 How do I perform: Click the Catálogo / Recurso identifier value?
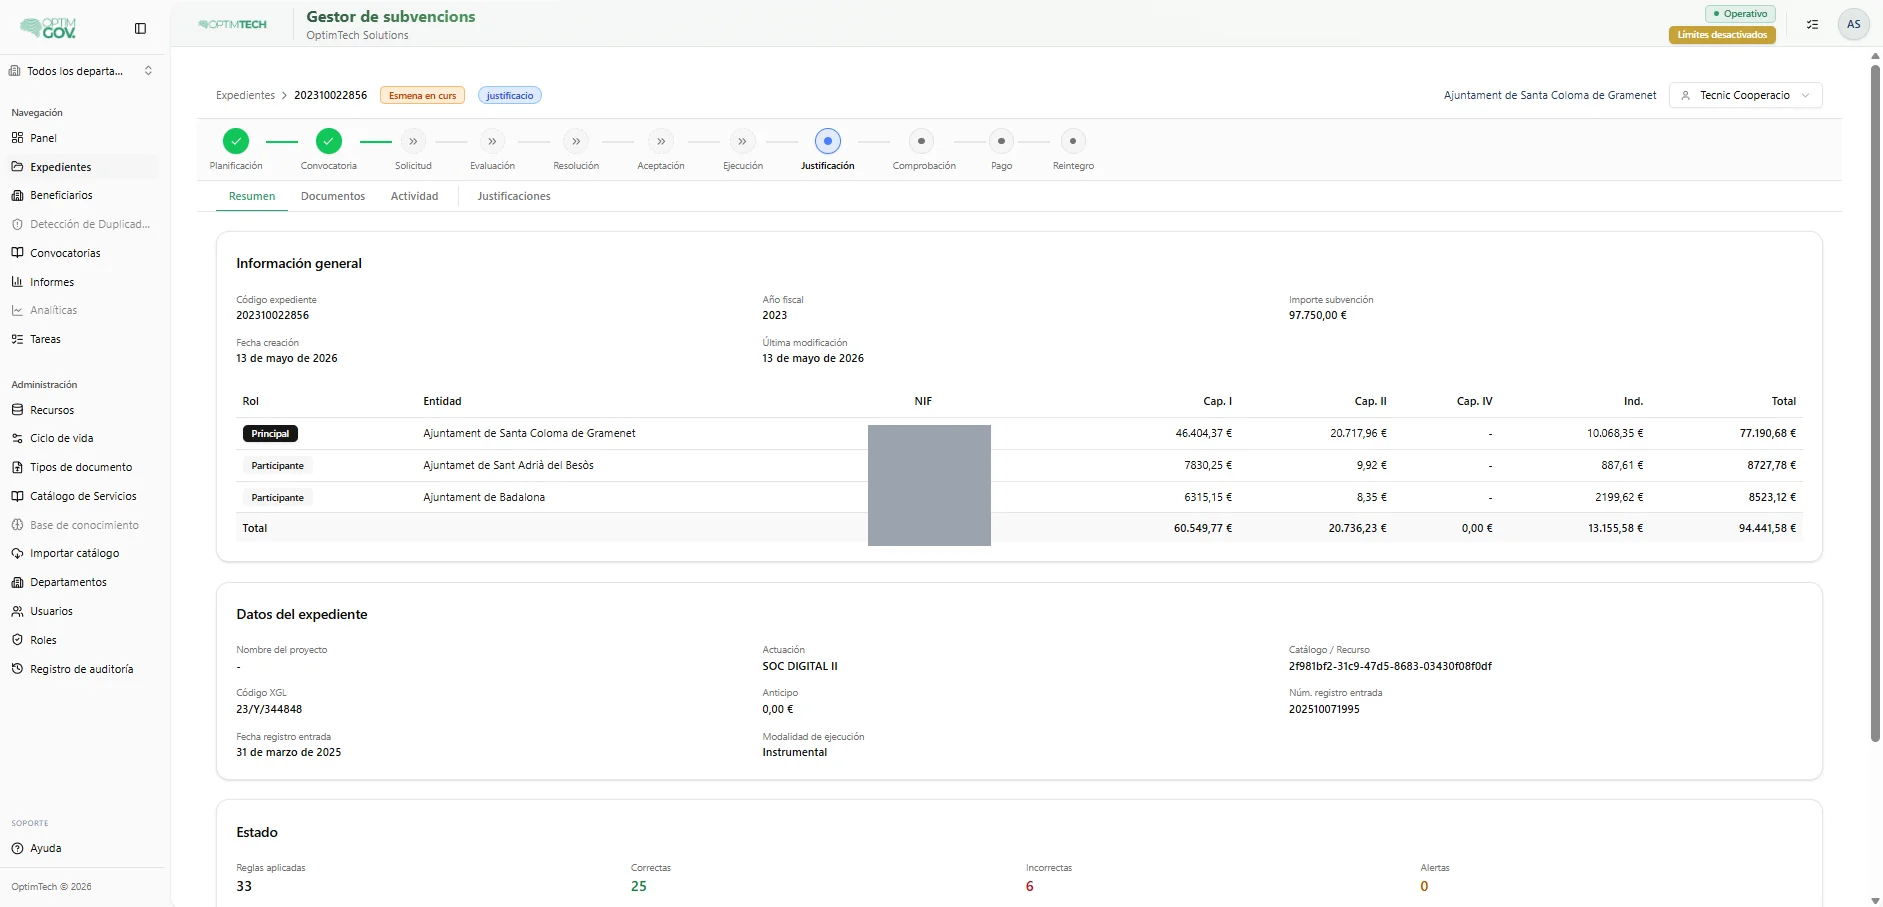pos(1390,666)
